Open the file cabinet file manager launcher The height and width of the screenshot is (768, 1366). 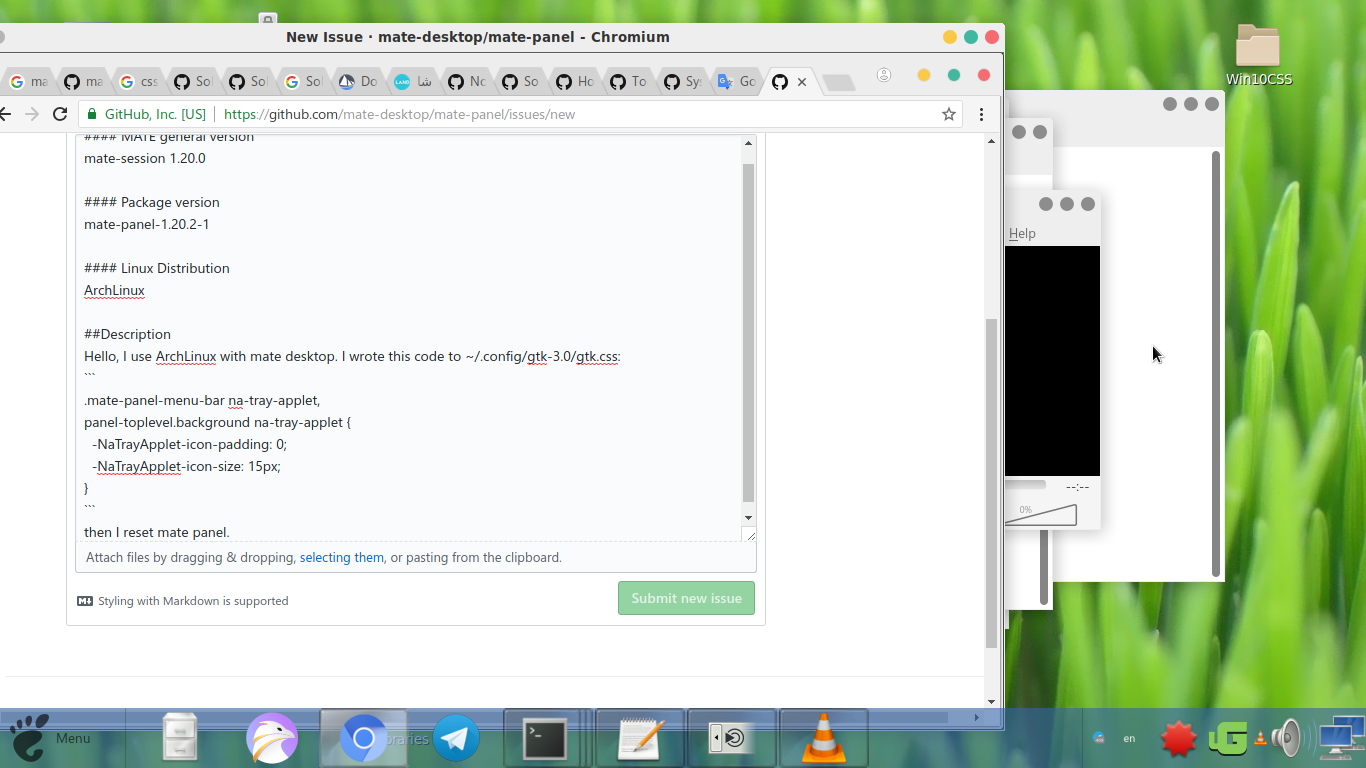(x=180, y=738)
